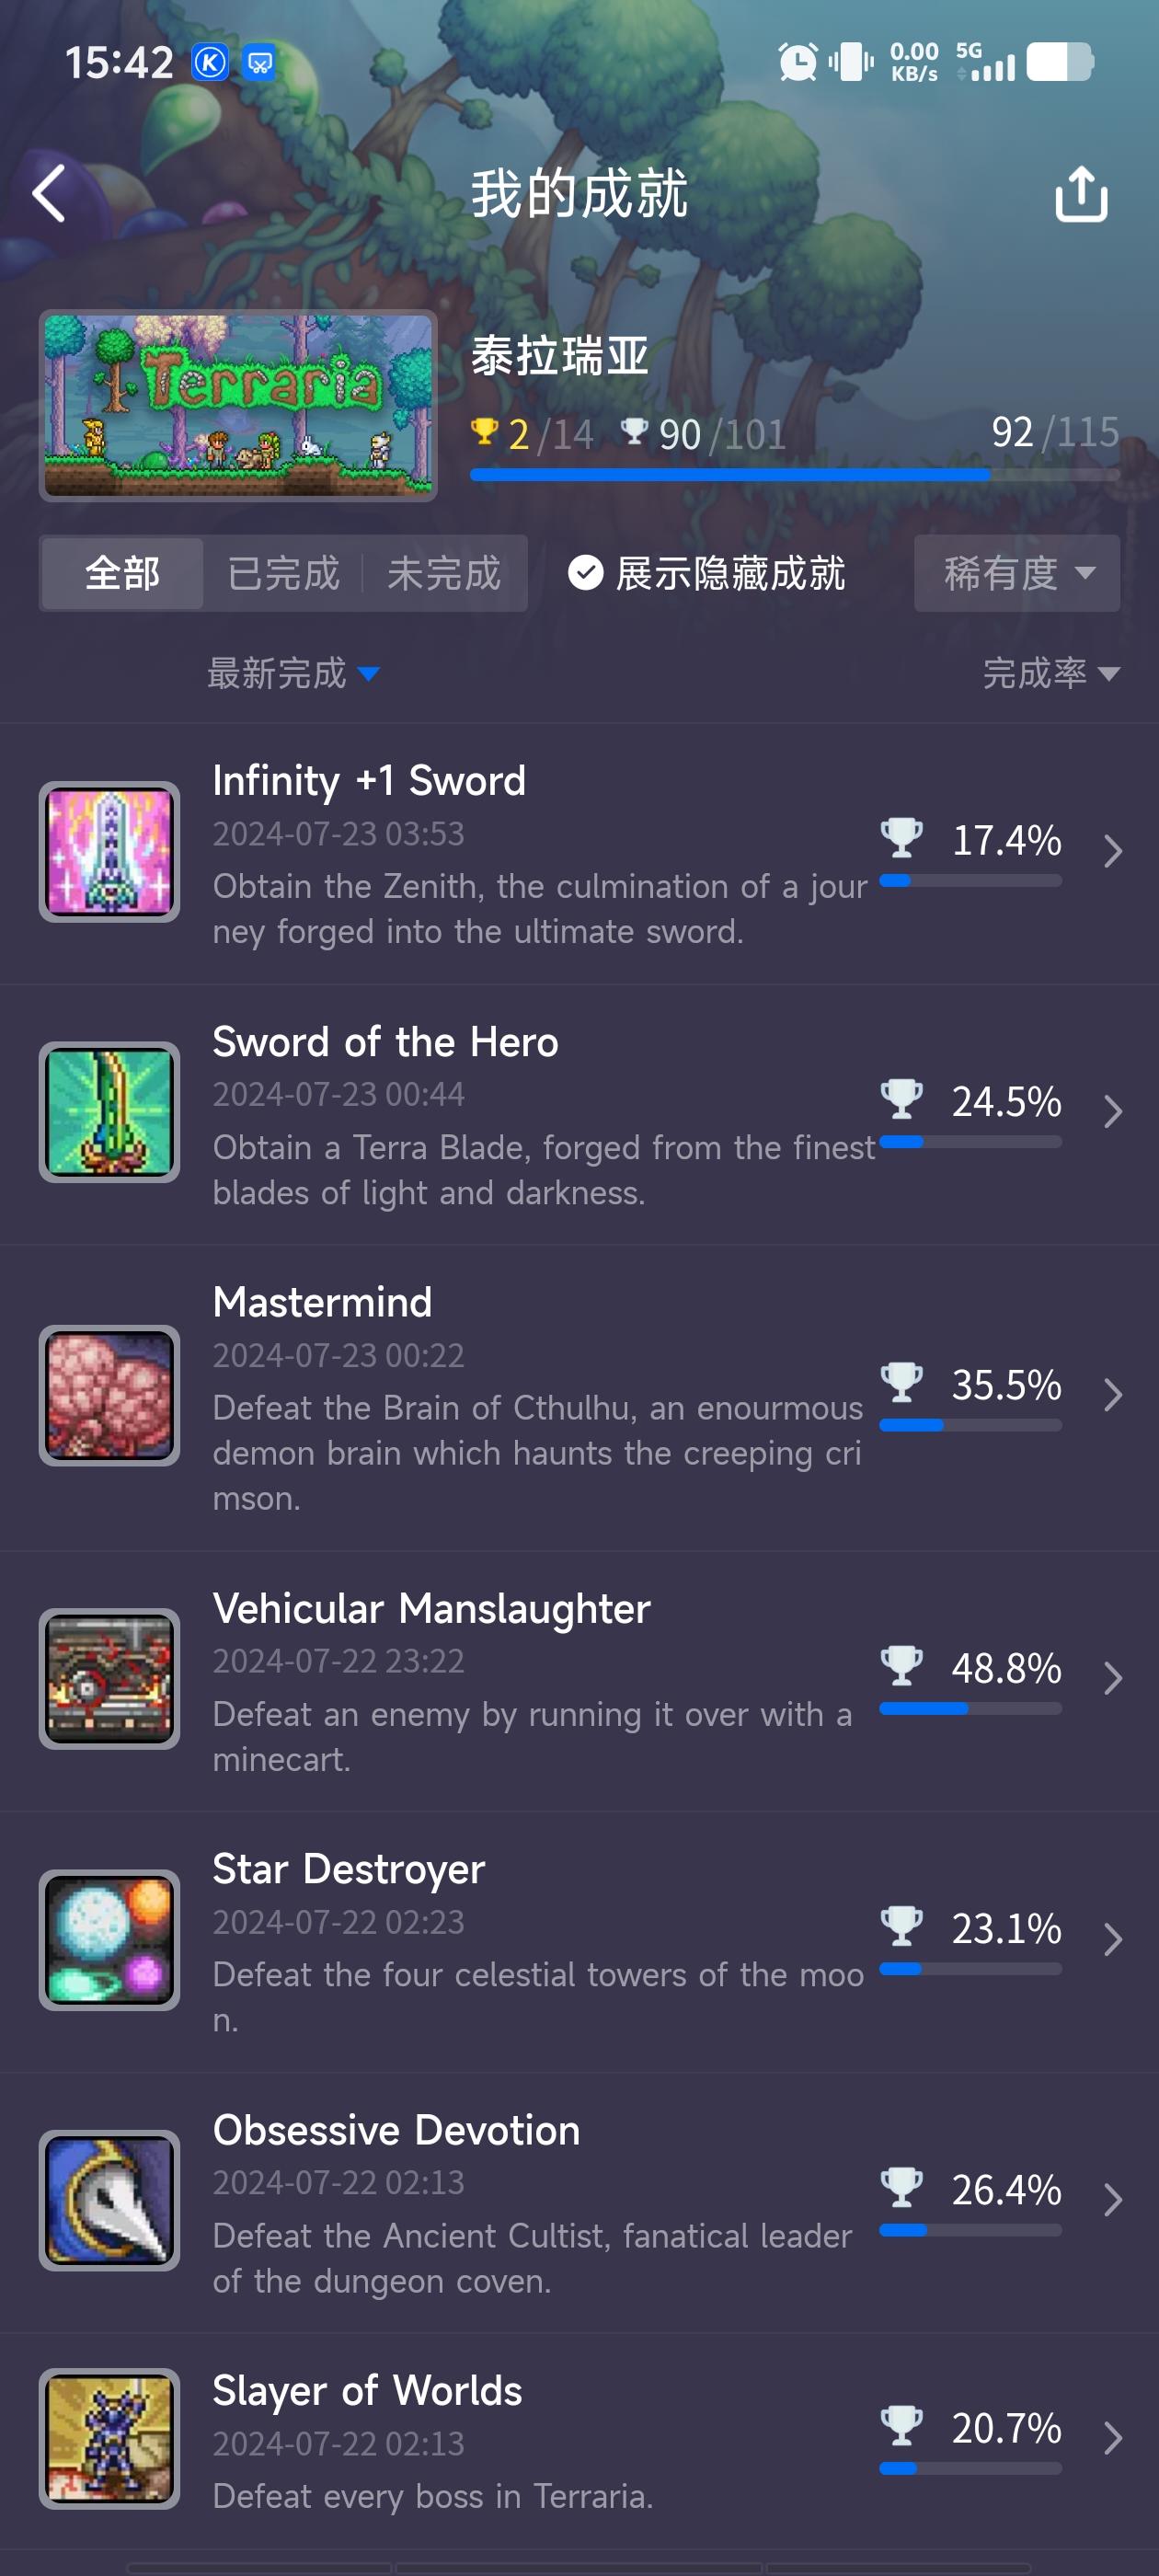Tap the back arrow icon
Image resolution: width=1159 pixels, height=2576 pixels.
point(49,192)
